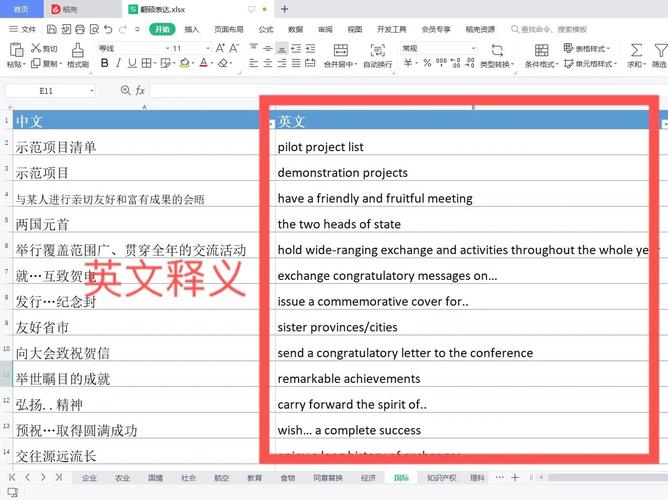Open the filter dropdown on 中文 header
Viewport: 668px width, 500px height.
271,123
